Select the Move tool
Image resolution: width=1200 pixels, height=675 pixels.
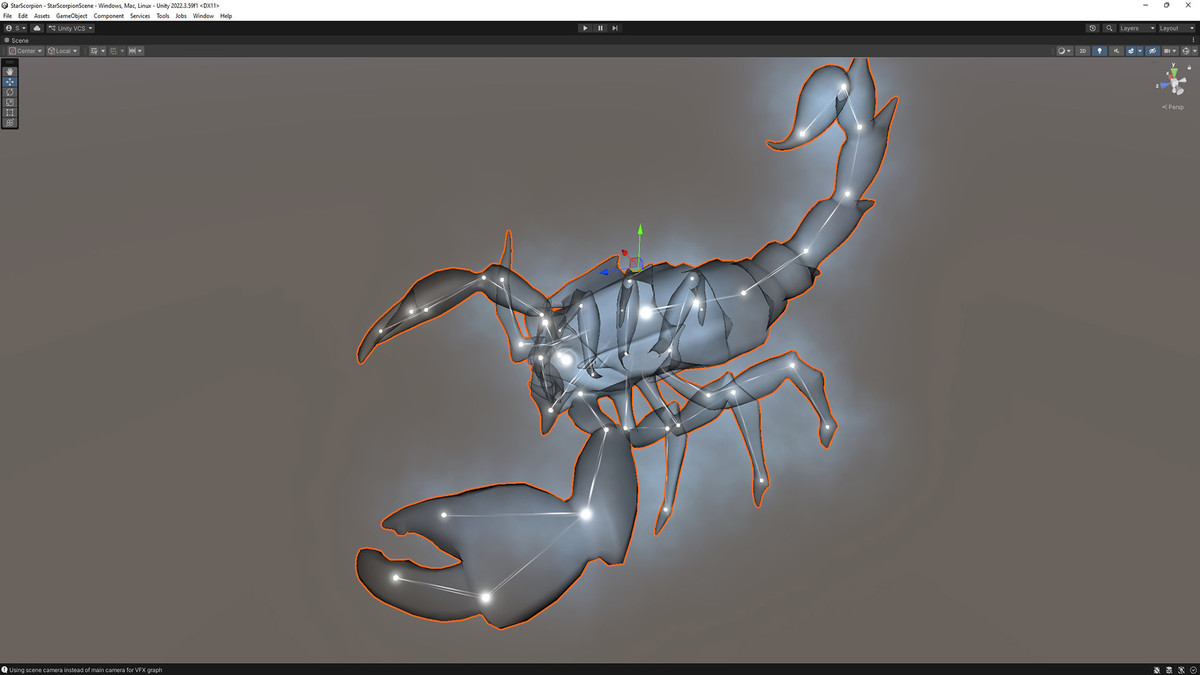coord(10,82)
